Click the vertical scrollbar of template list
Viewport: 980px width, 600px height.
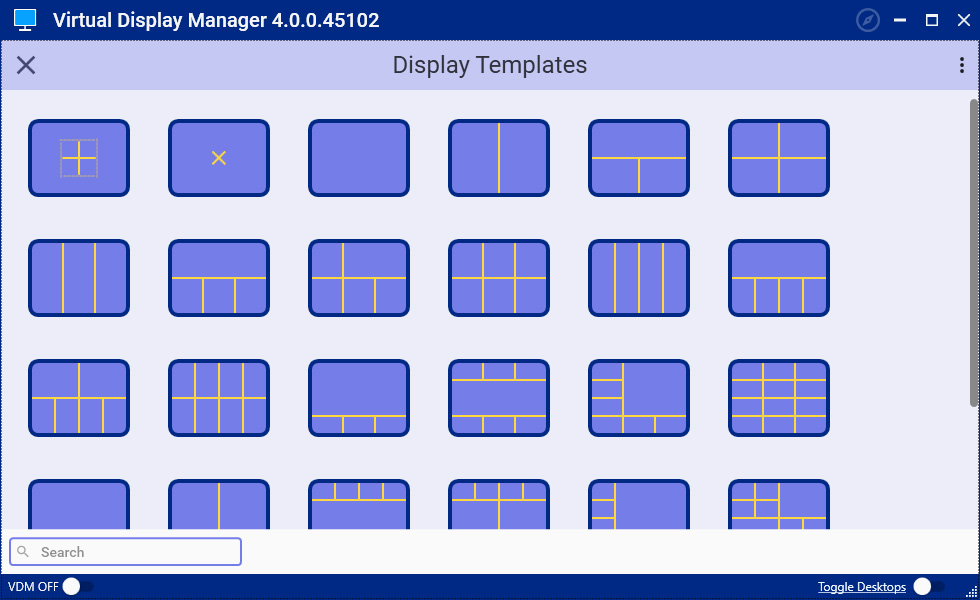coord(974,250)
